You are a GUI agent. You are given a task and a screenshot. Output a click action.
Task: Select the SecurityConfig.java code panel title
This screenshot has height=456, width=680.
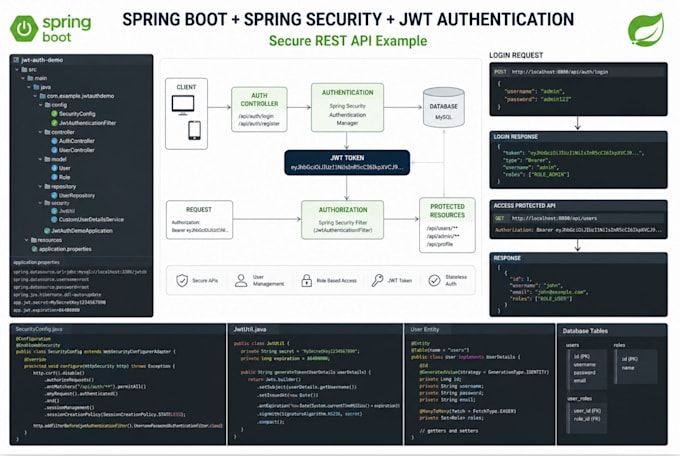tap(39, 329)
